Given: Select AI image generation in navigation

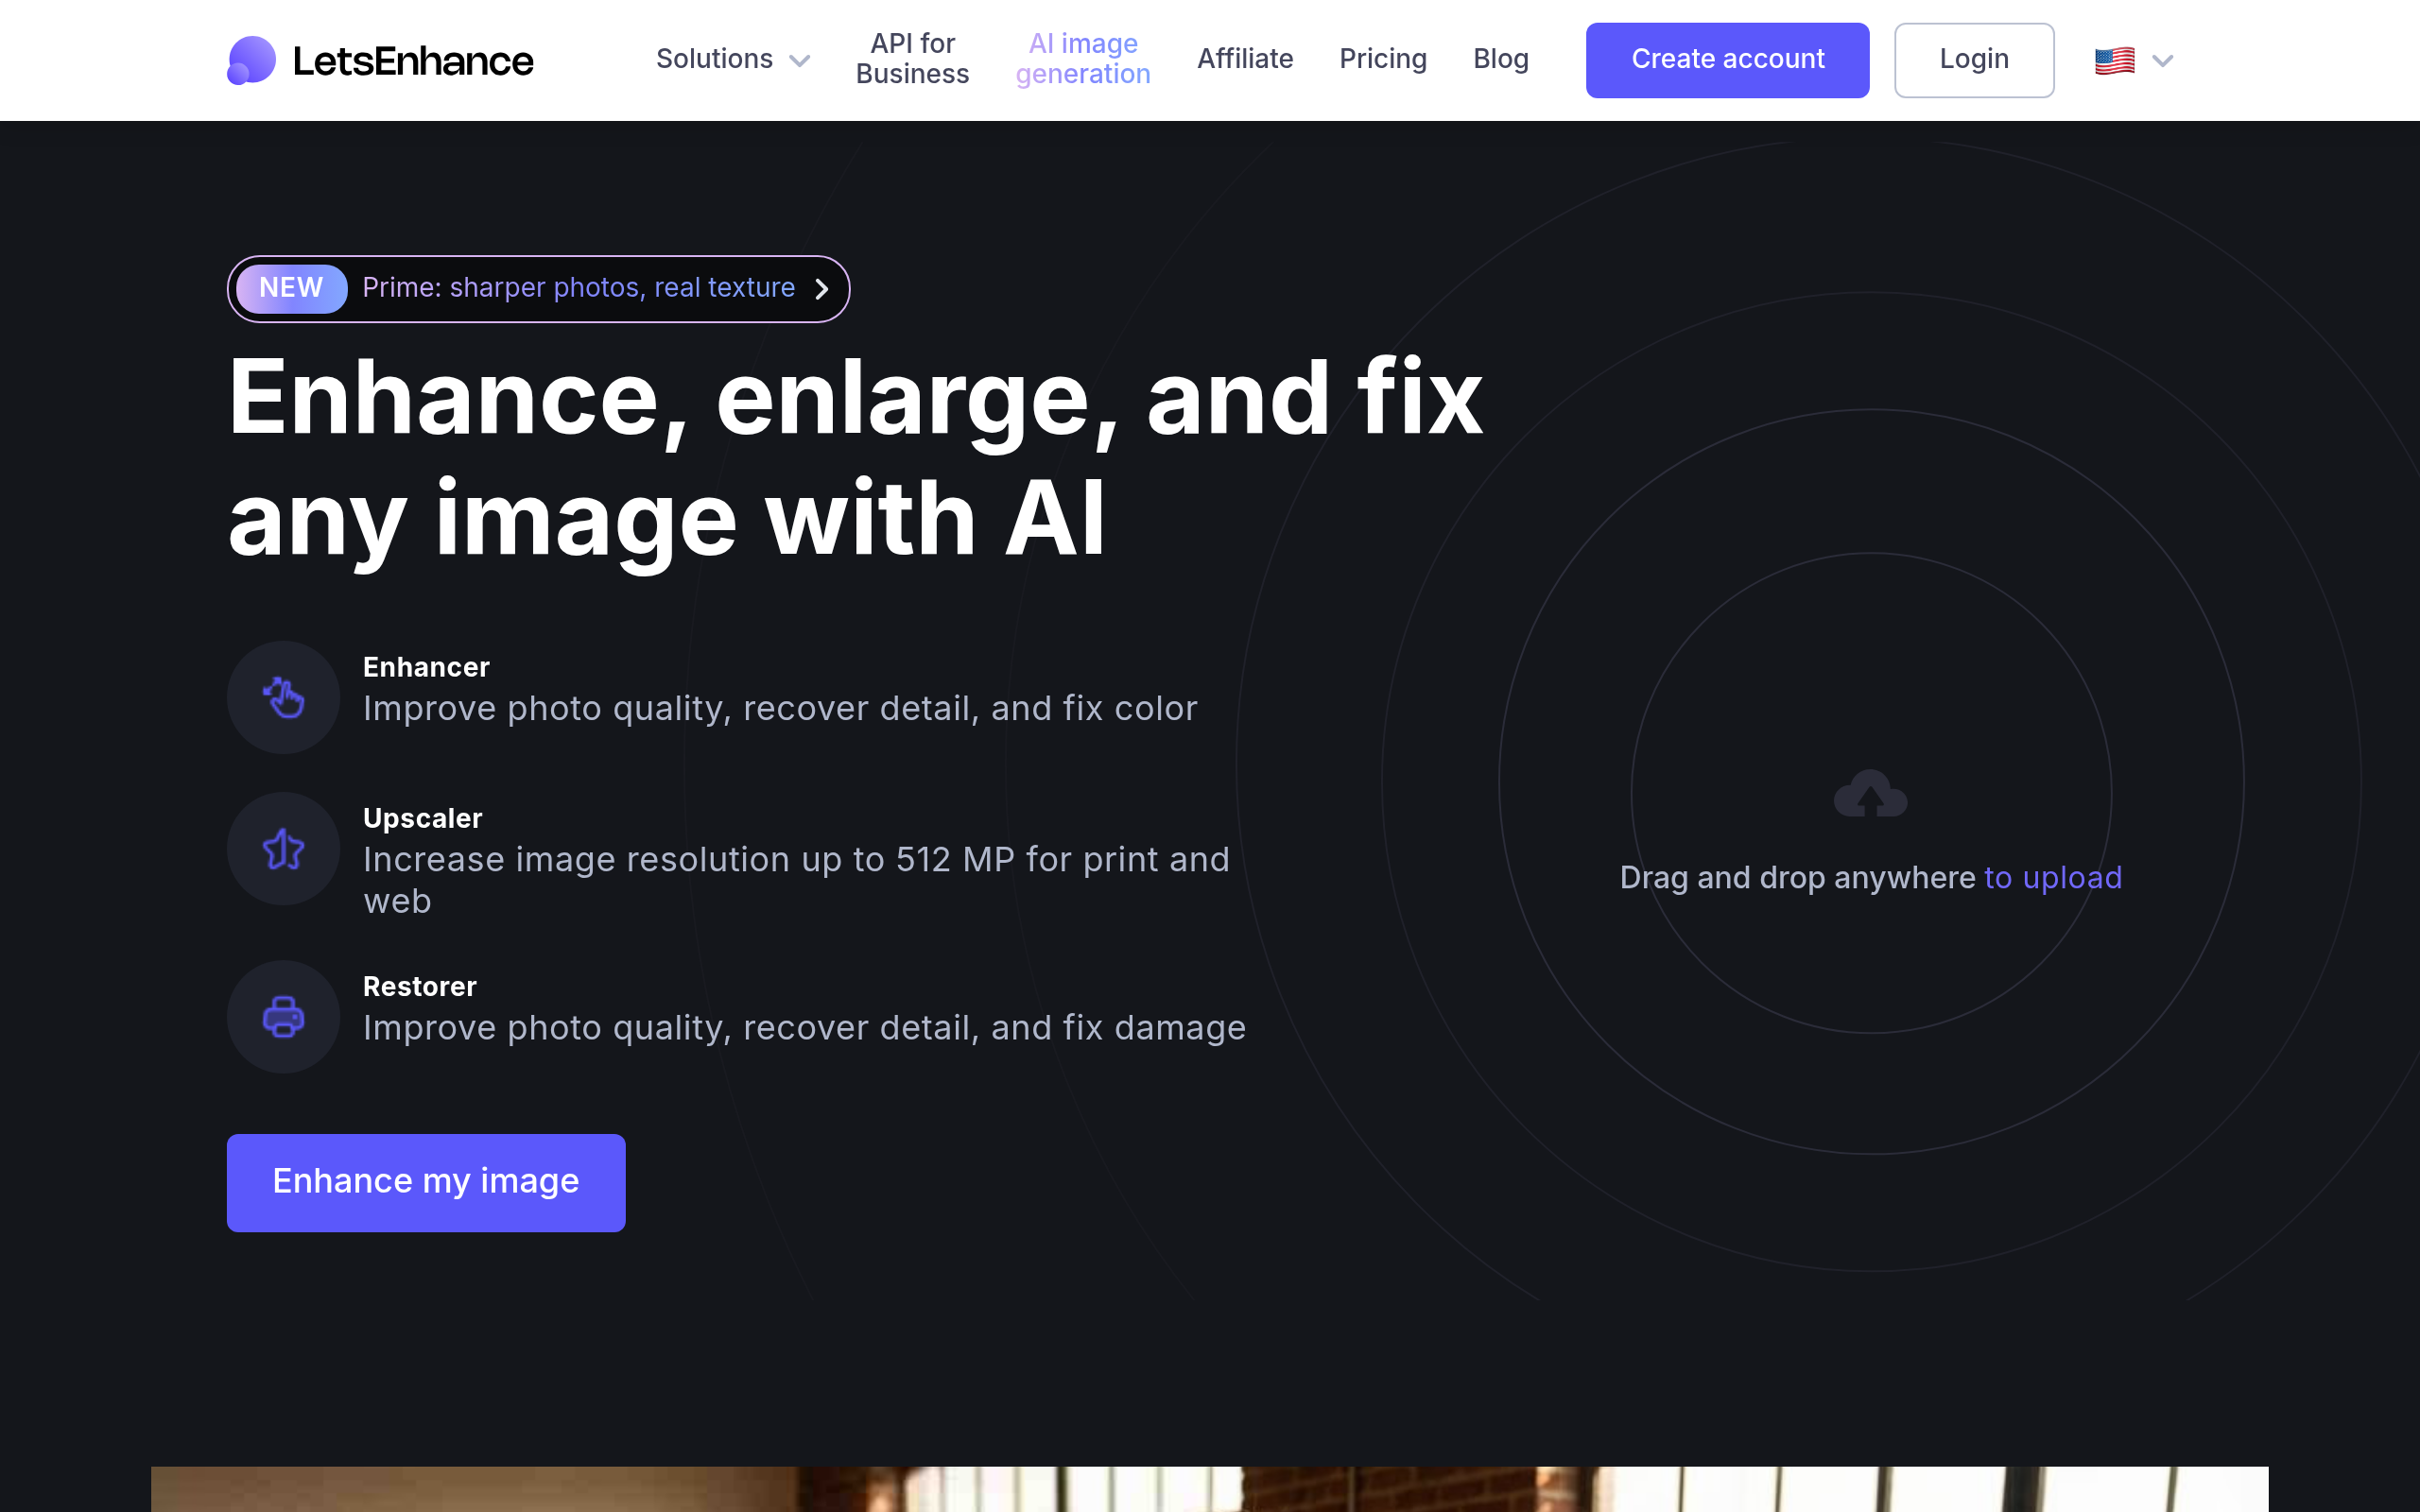Looking at the screenshot, I should click(1083, 59).
